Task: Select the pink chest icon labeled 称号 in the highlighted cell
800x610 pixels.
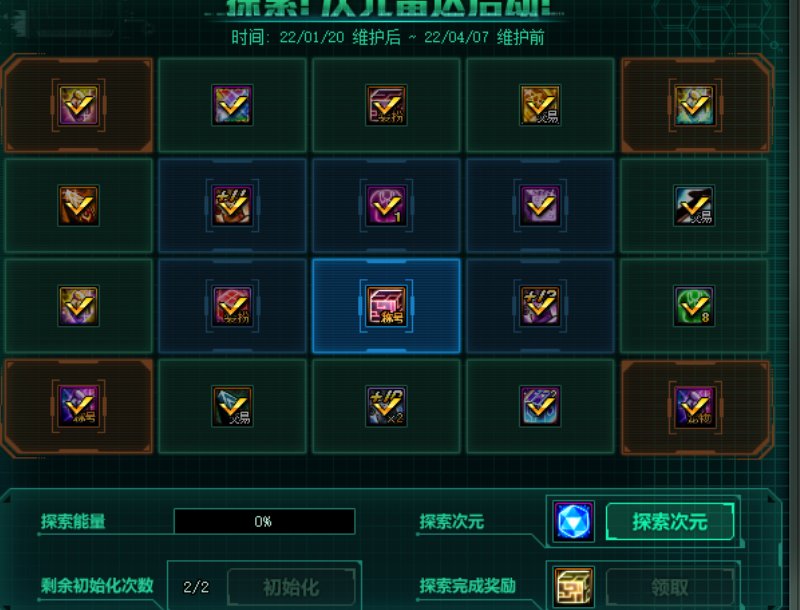Action: 386,306
